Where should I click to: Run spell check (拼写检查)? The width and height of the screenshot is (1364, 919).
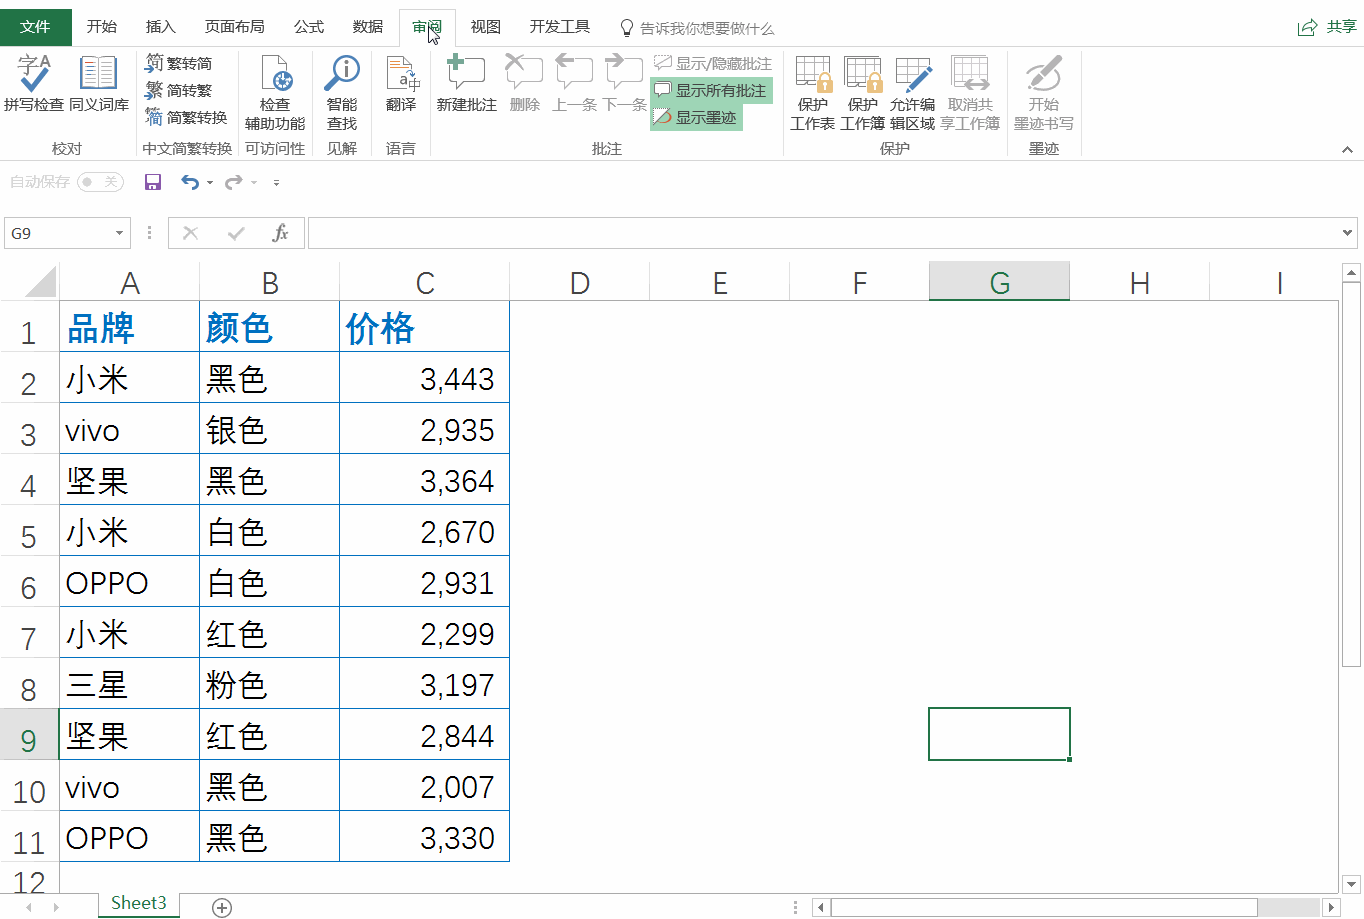coord(34,84)
